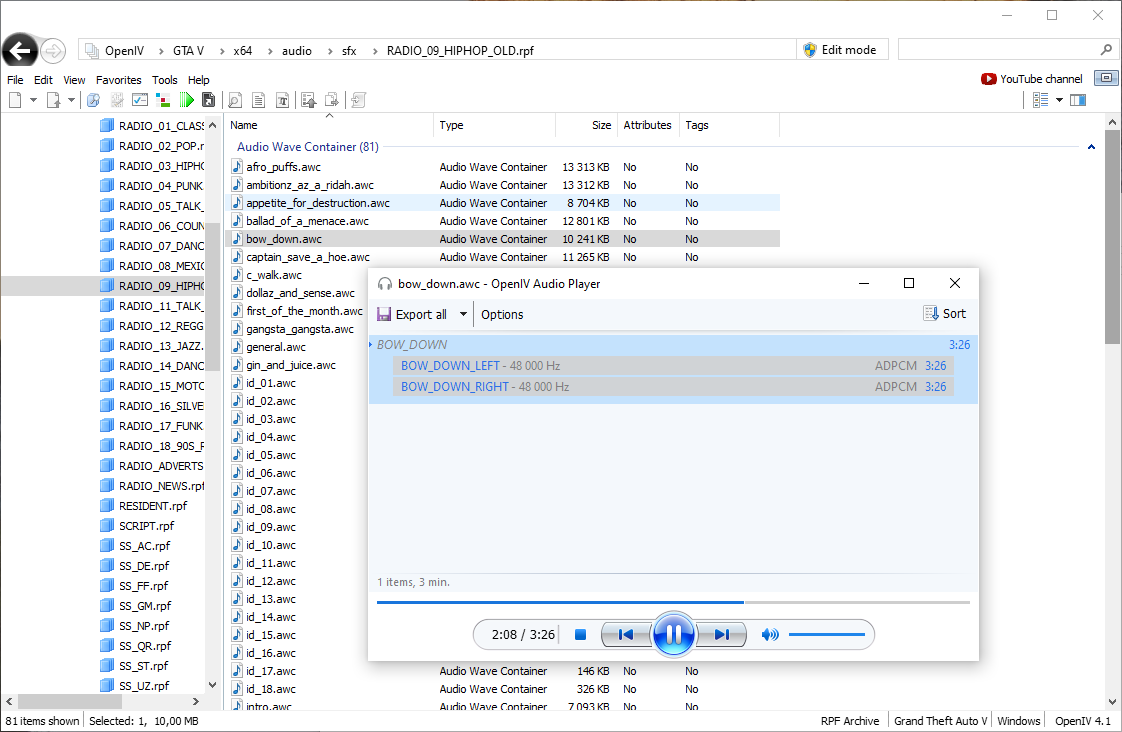Screen dimensions: 1122x732
Task: Click the text lines document toolbar icon
Action: (258, 100)
